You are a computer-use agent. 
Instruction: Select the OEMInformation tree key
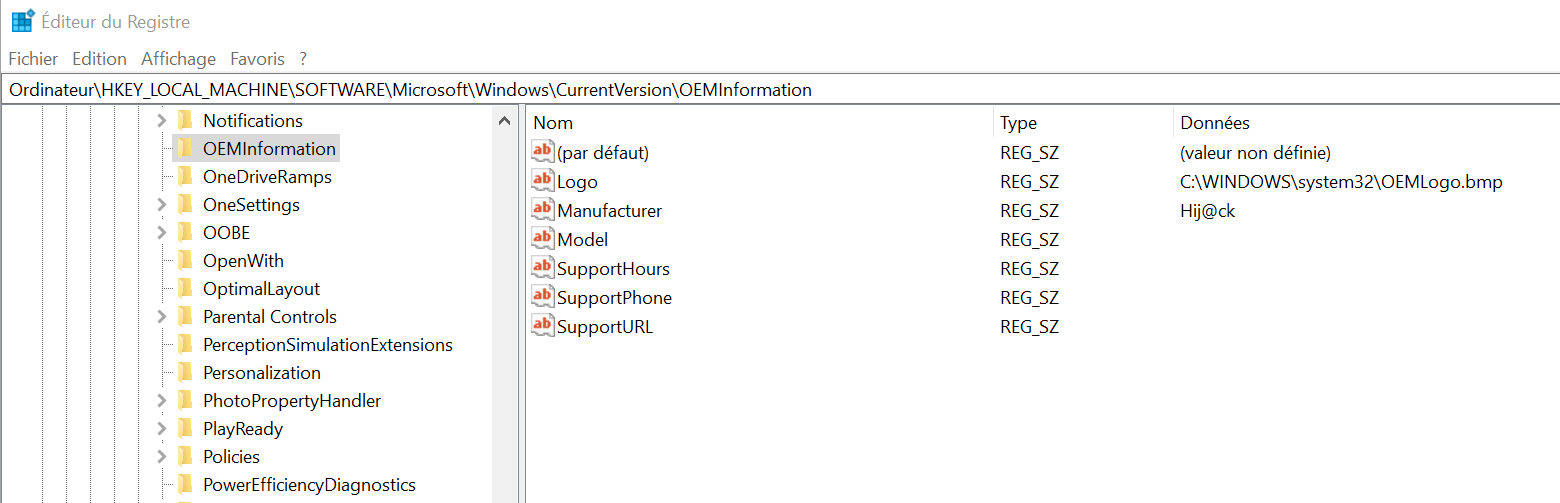(x=269, y=148)
